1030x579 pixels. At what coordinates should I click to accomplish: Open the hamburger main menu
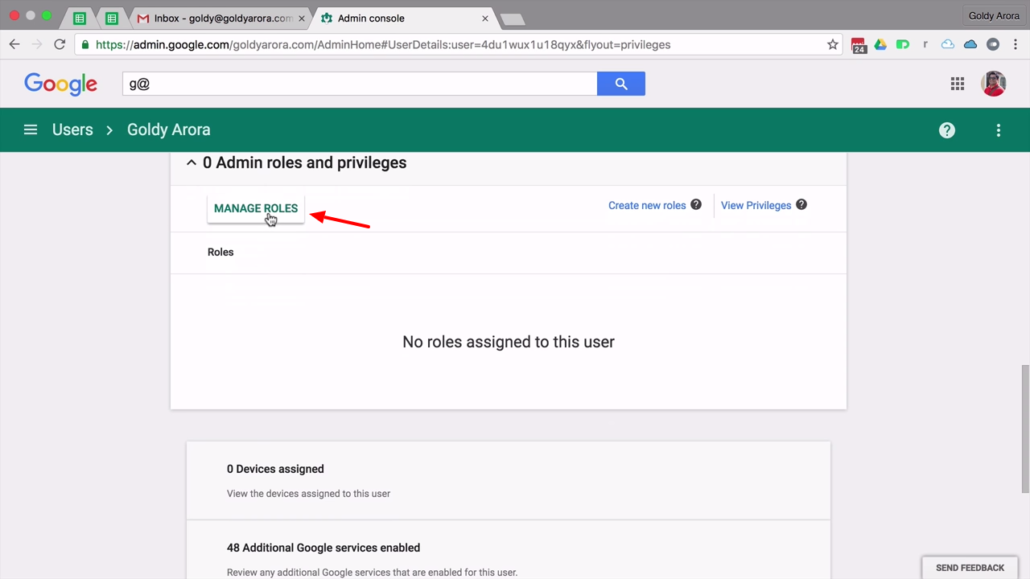click(x=30, y=129)
